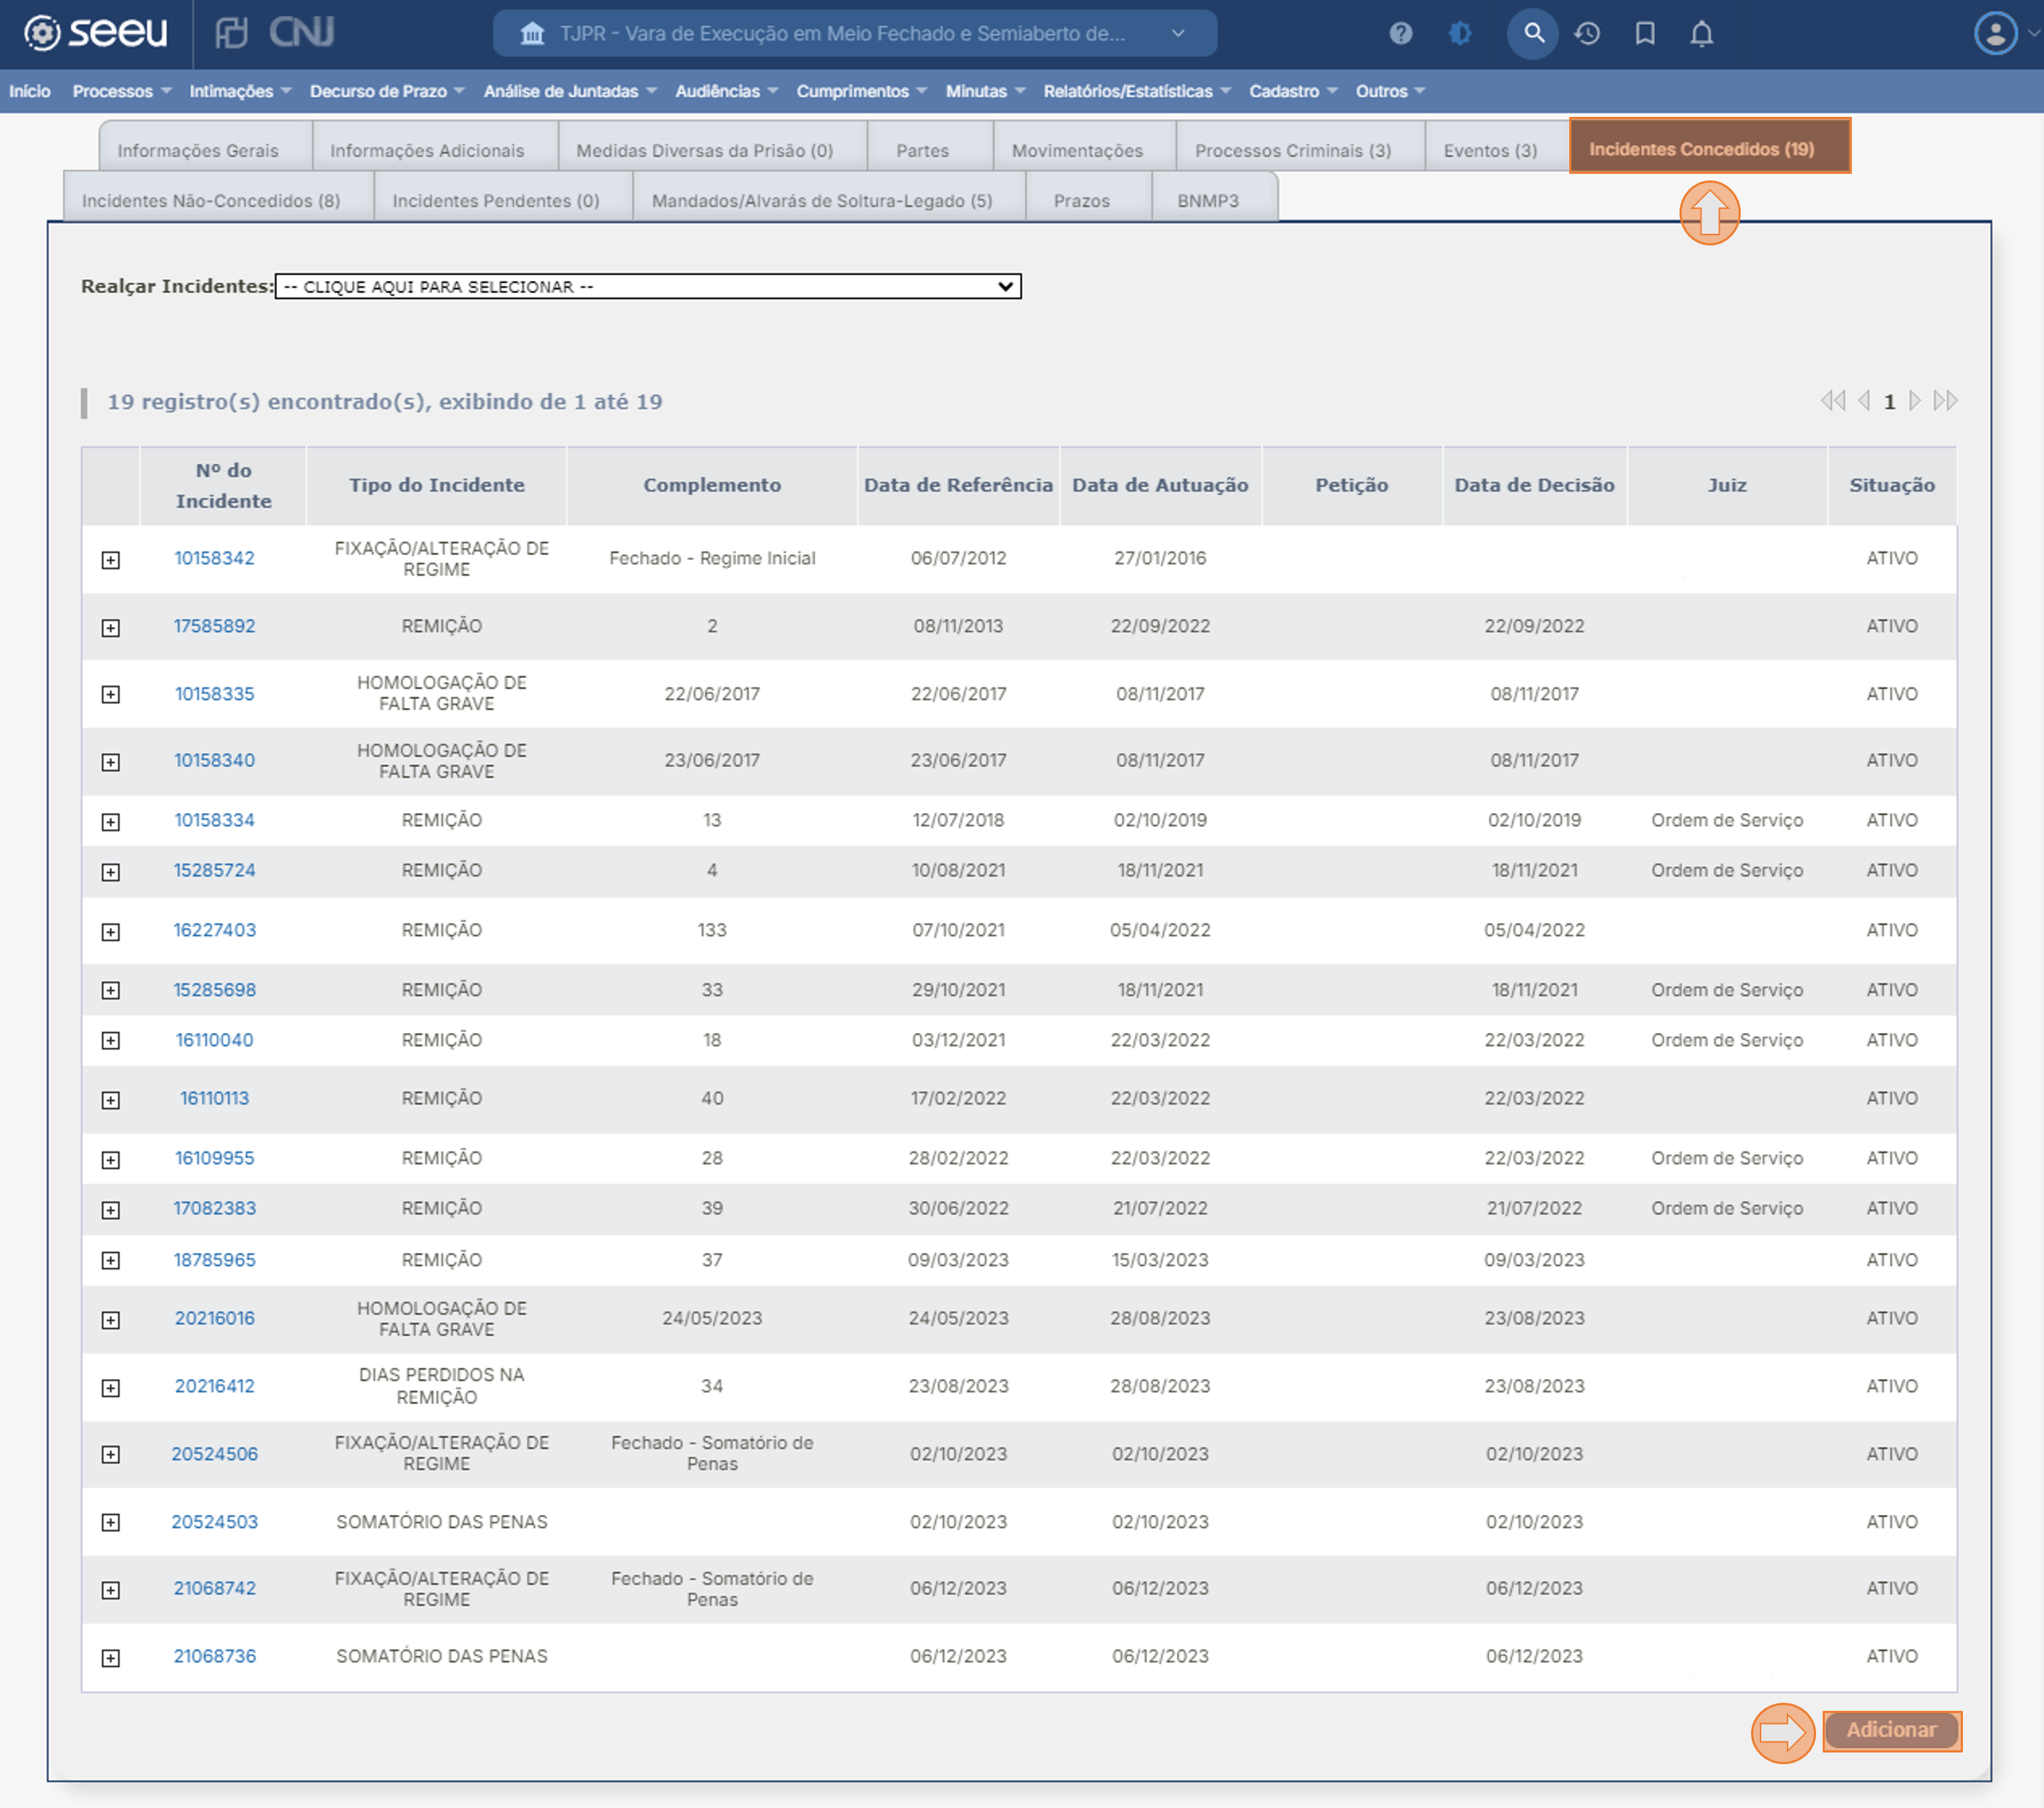Expand row of incident 17585892

111,628
